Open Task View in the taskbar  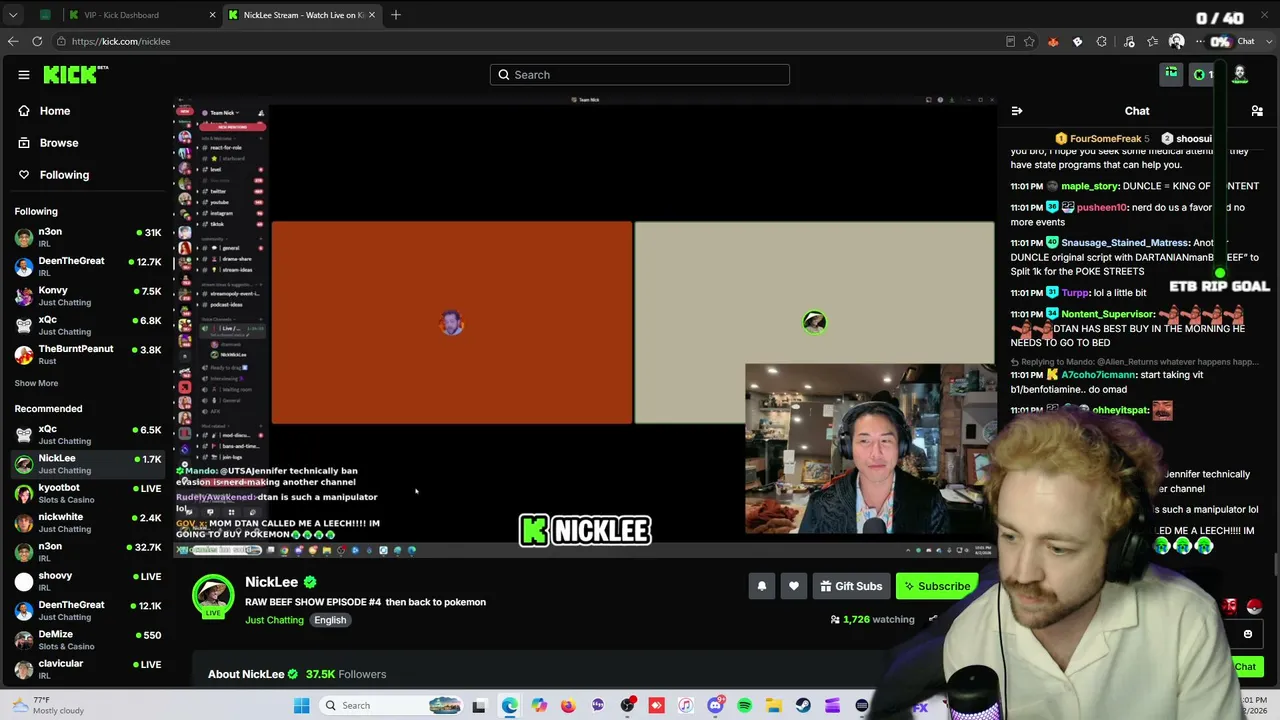coord(479,706)
